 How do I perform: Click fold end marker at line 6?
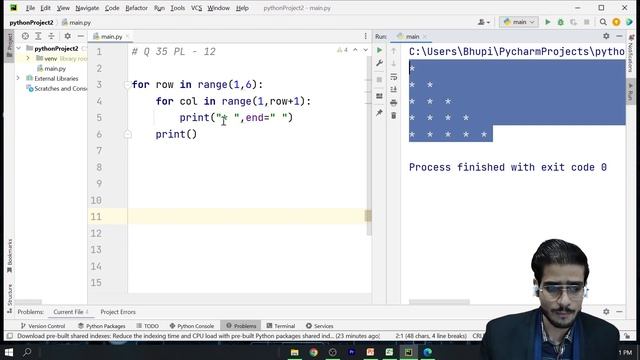click(128, 134)
